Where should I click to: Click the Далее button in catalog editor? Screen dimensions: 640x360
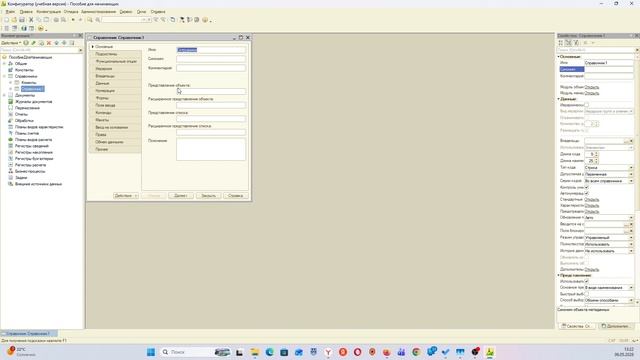click(x=181, y=196)
